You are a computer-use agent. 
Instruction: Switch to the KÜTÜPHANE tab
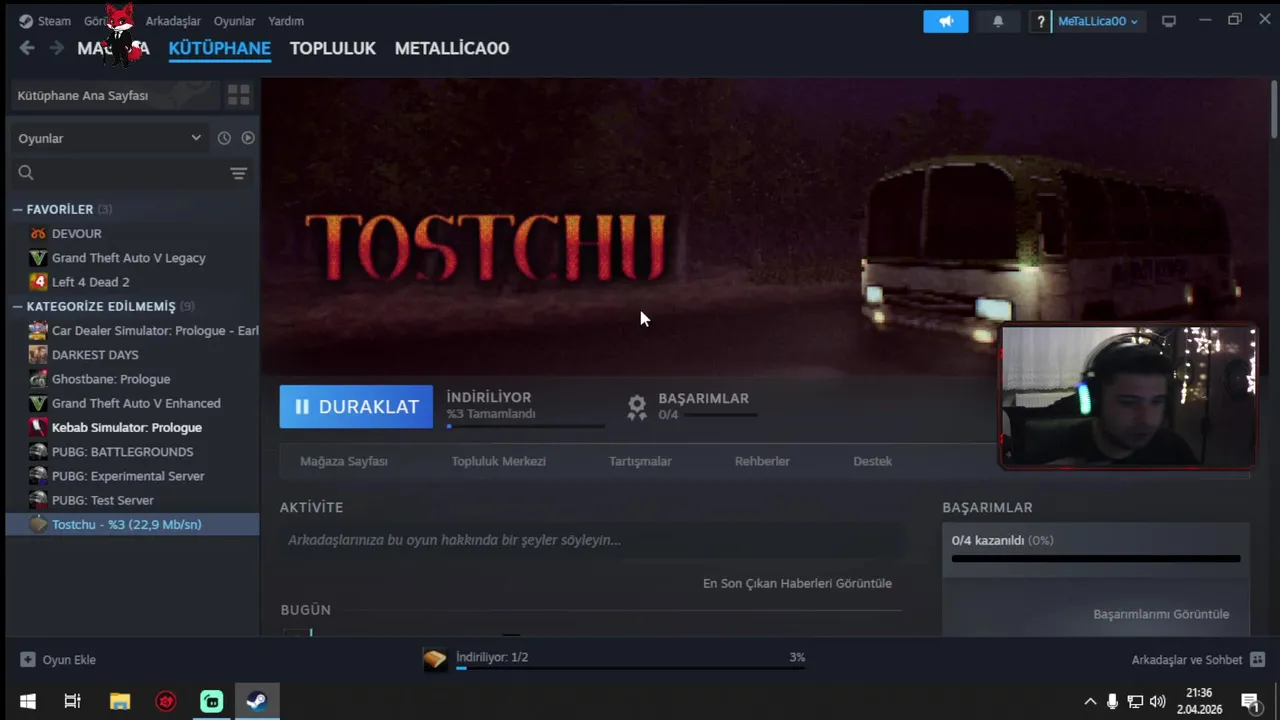click(x=220, y=48)
